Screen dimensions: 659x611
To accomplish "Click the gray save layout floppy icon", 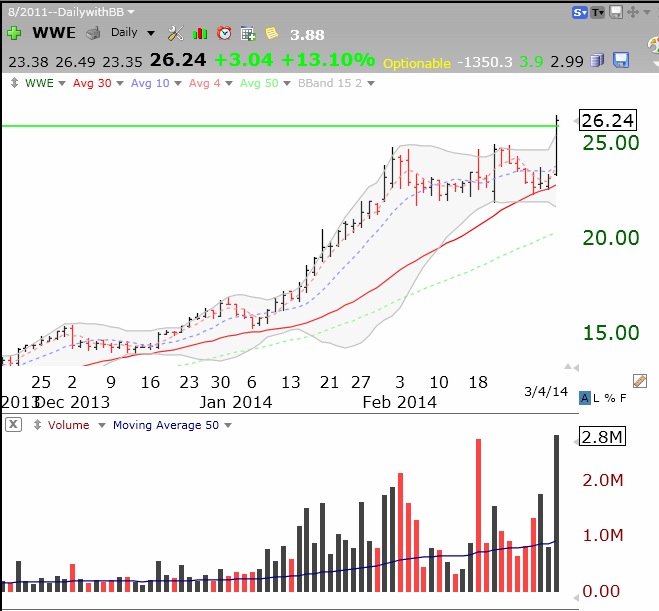I will pos(616,12).
